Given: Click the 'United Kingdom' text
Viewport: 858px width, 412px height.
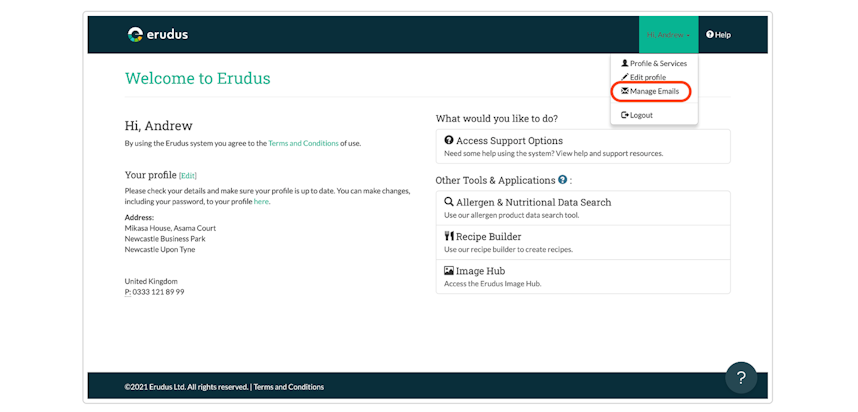Looking at the screenshot, I should coord(151,281).
